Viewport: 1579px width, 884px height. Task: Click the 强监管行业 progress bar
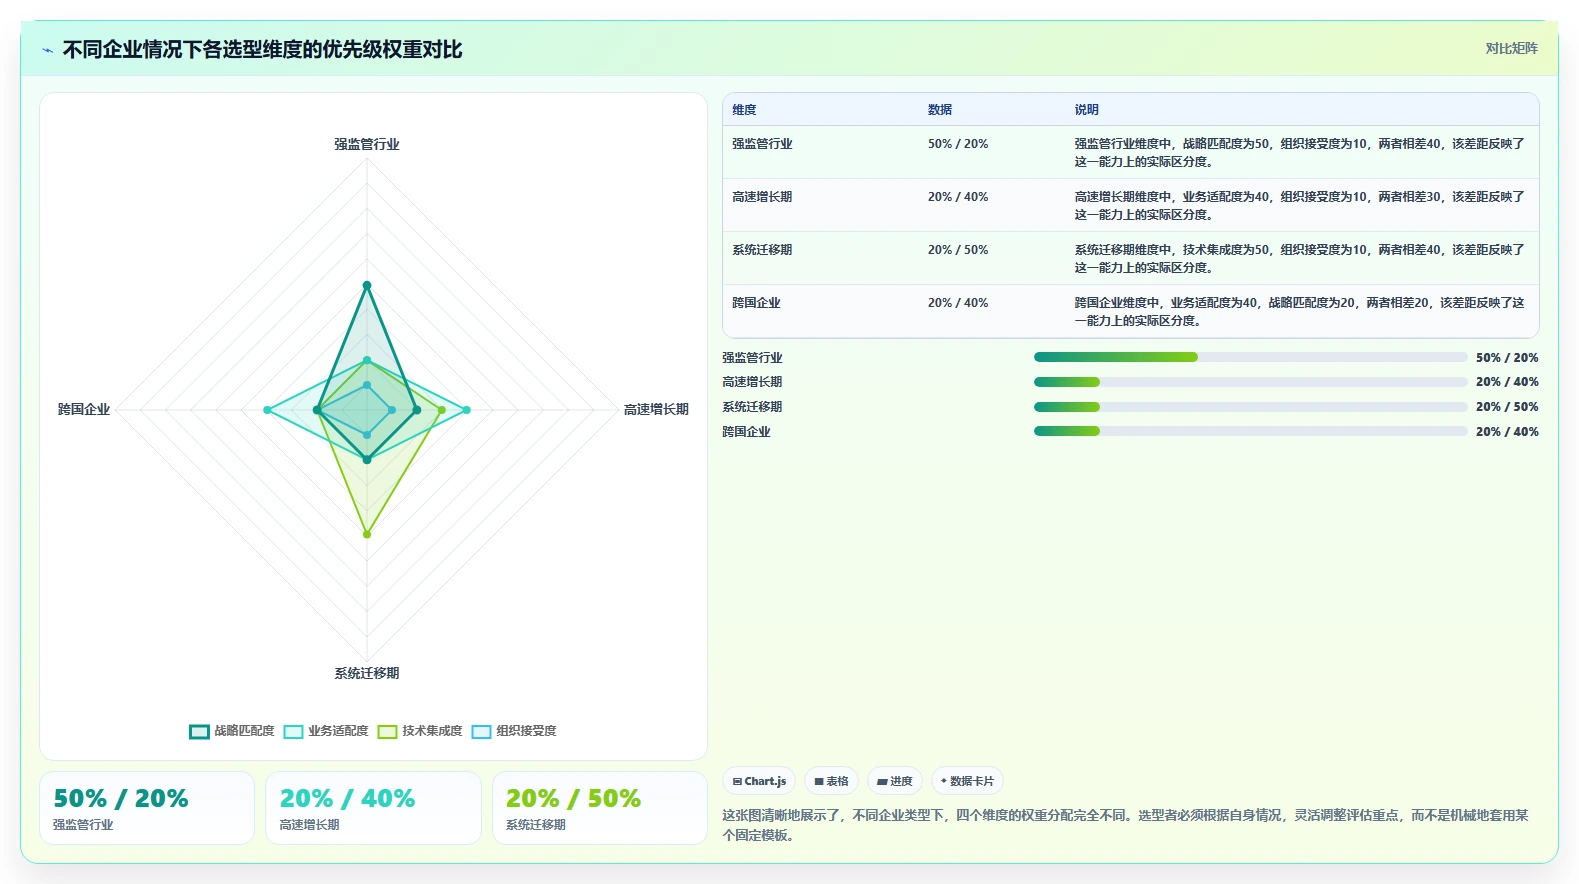tap(1251, 357)
